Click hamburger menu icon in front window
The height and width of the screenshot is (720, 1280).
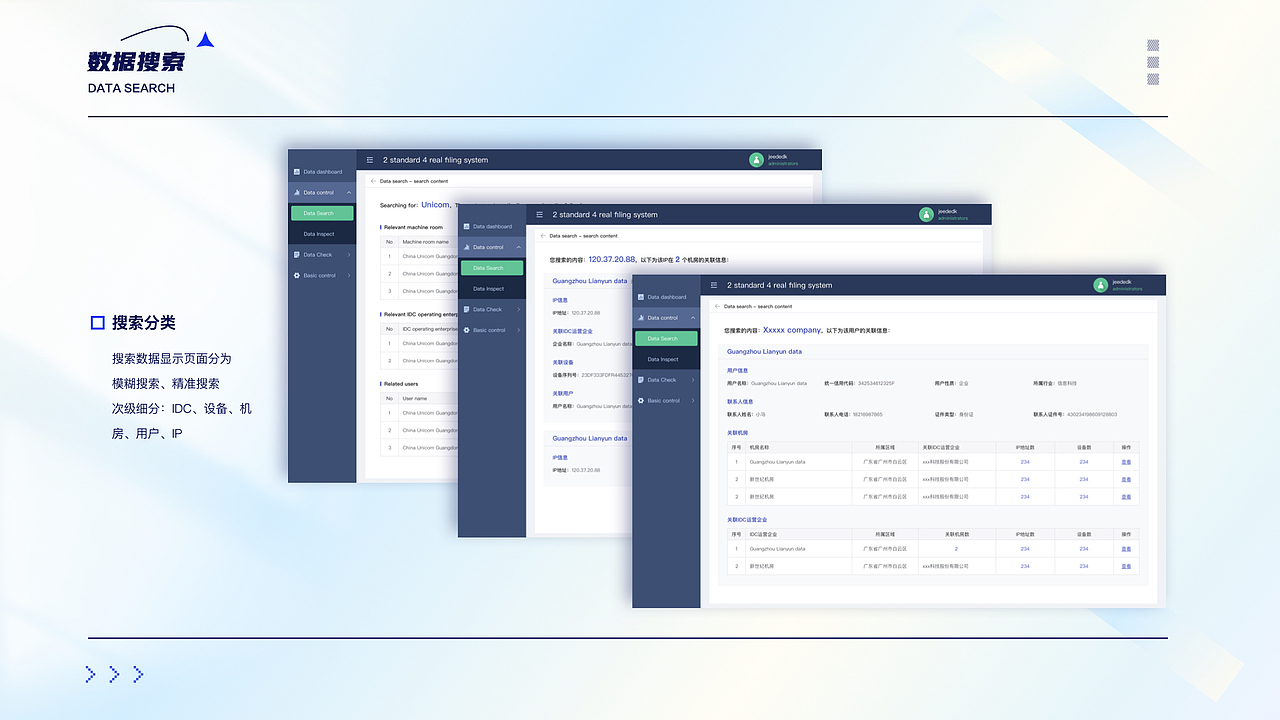(714, 285)
